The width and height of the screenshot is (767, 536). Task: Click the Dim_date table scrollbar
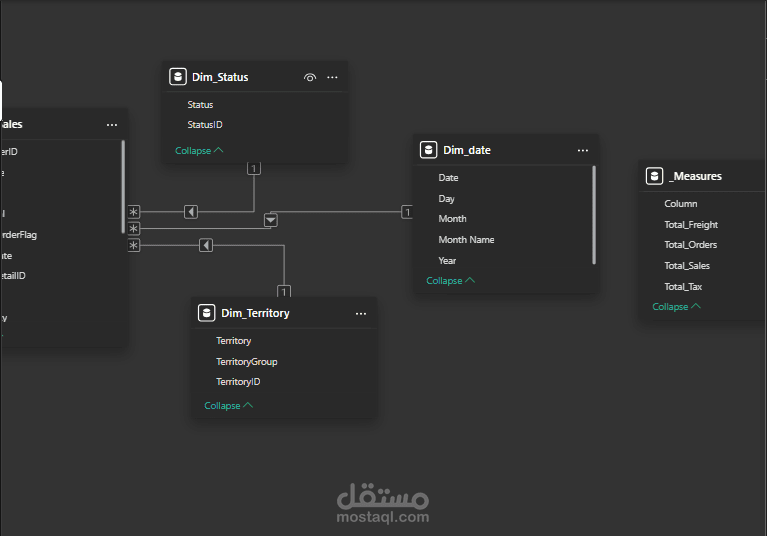tap(594, 215)
